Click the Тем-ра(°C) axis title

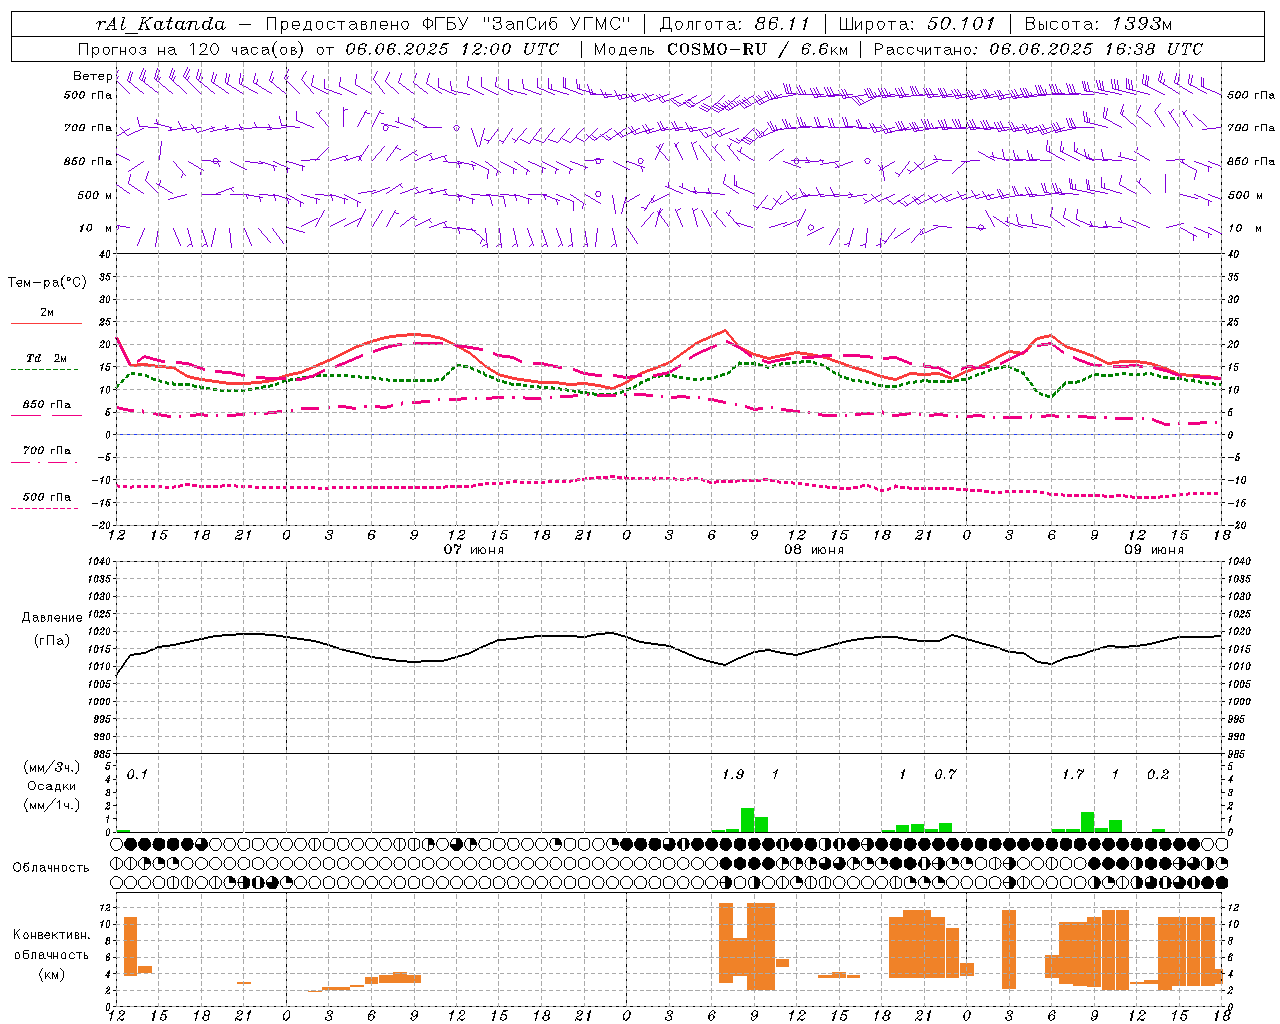pyautogui.click(x=47, y=282)
